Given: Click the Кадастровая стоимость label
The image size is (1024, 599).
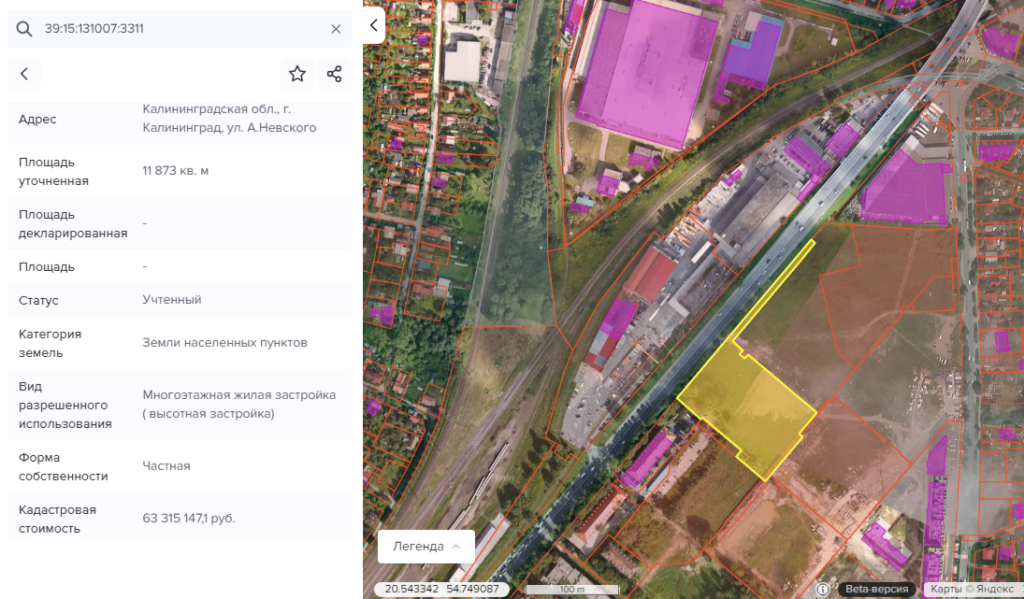Looking at the screenshot, I should pos(57,519).
